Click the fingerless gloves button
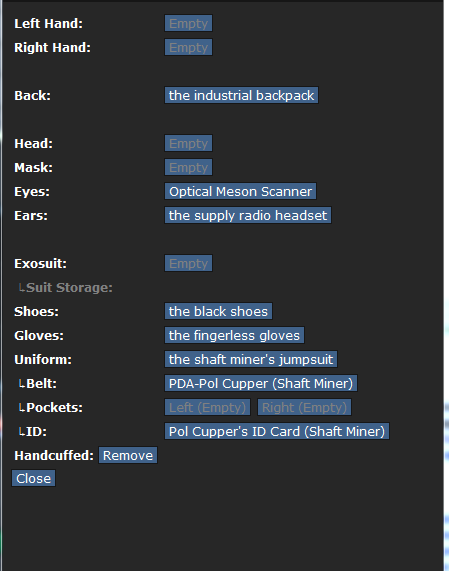This screenshot has height=571, width=449. coord(234,335)
